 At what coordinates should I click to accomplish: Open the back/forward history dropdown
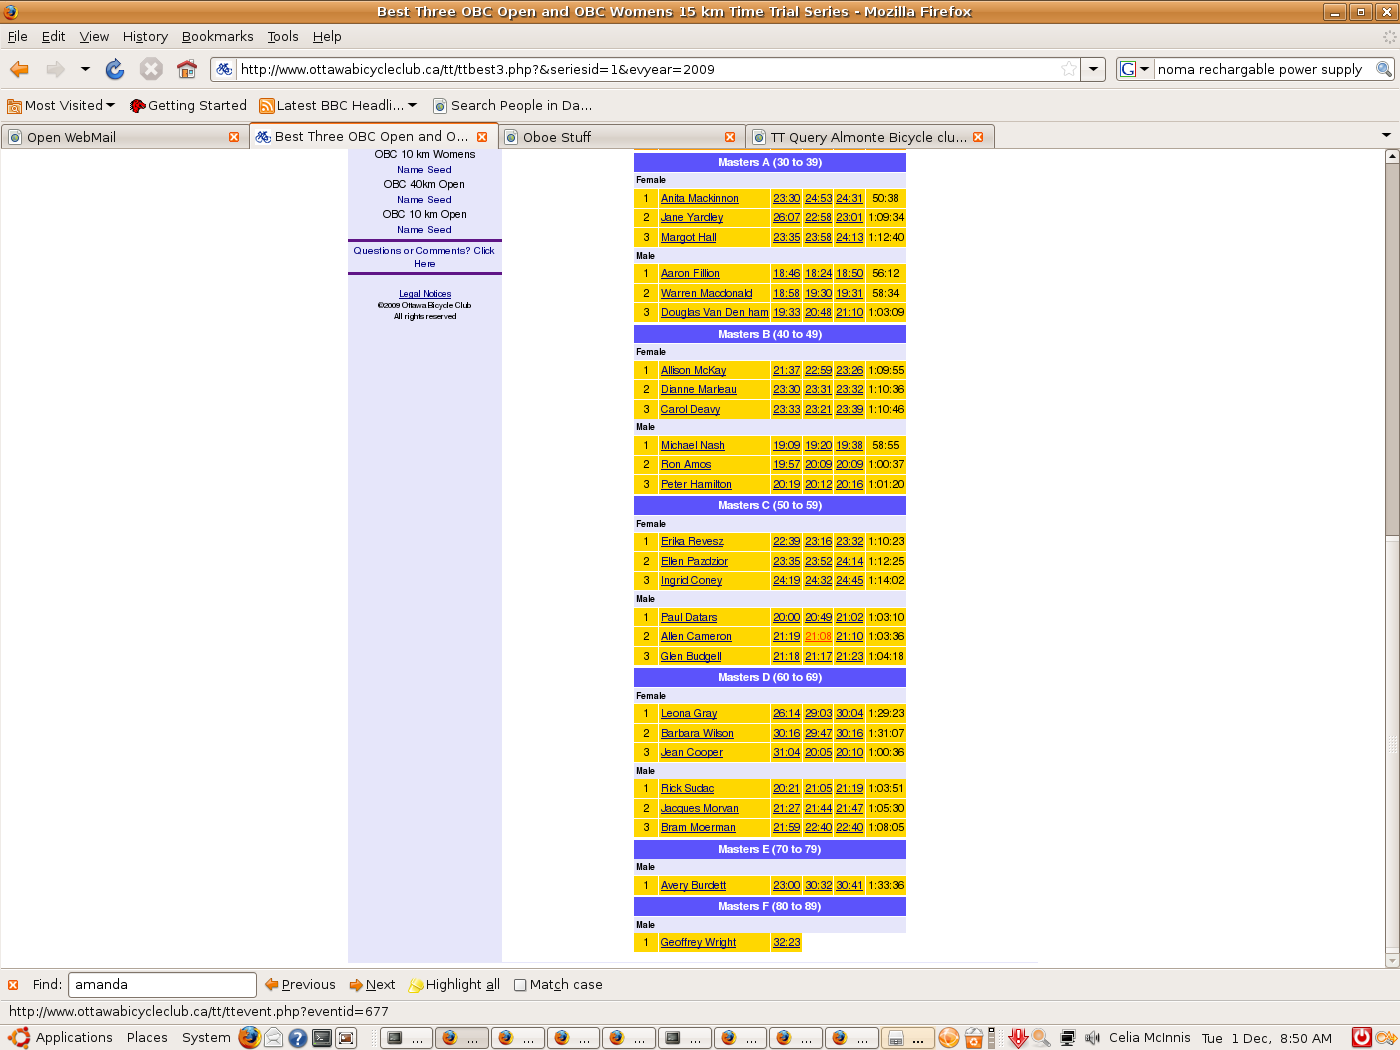pos(85,69)
